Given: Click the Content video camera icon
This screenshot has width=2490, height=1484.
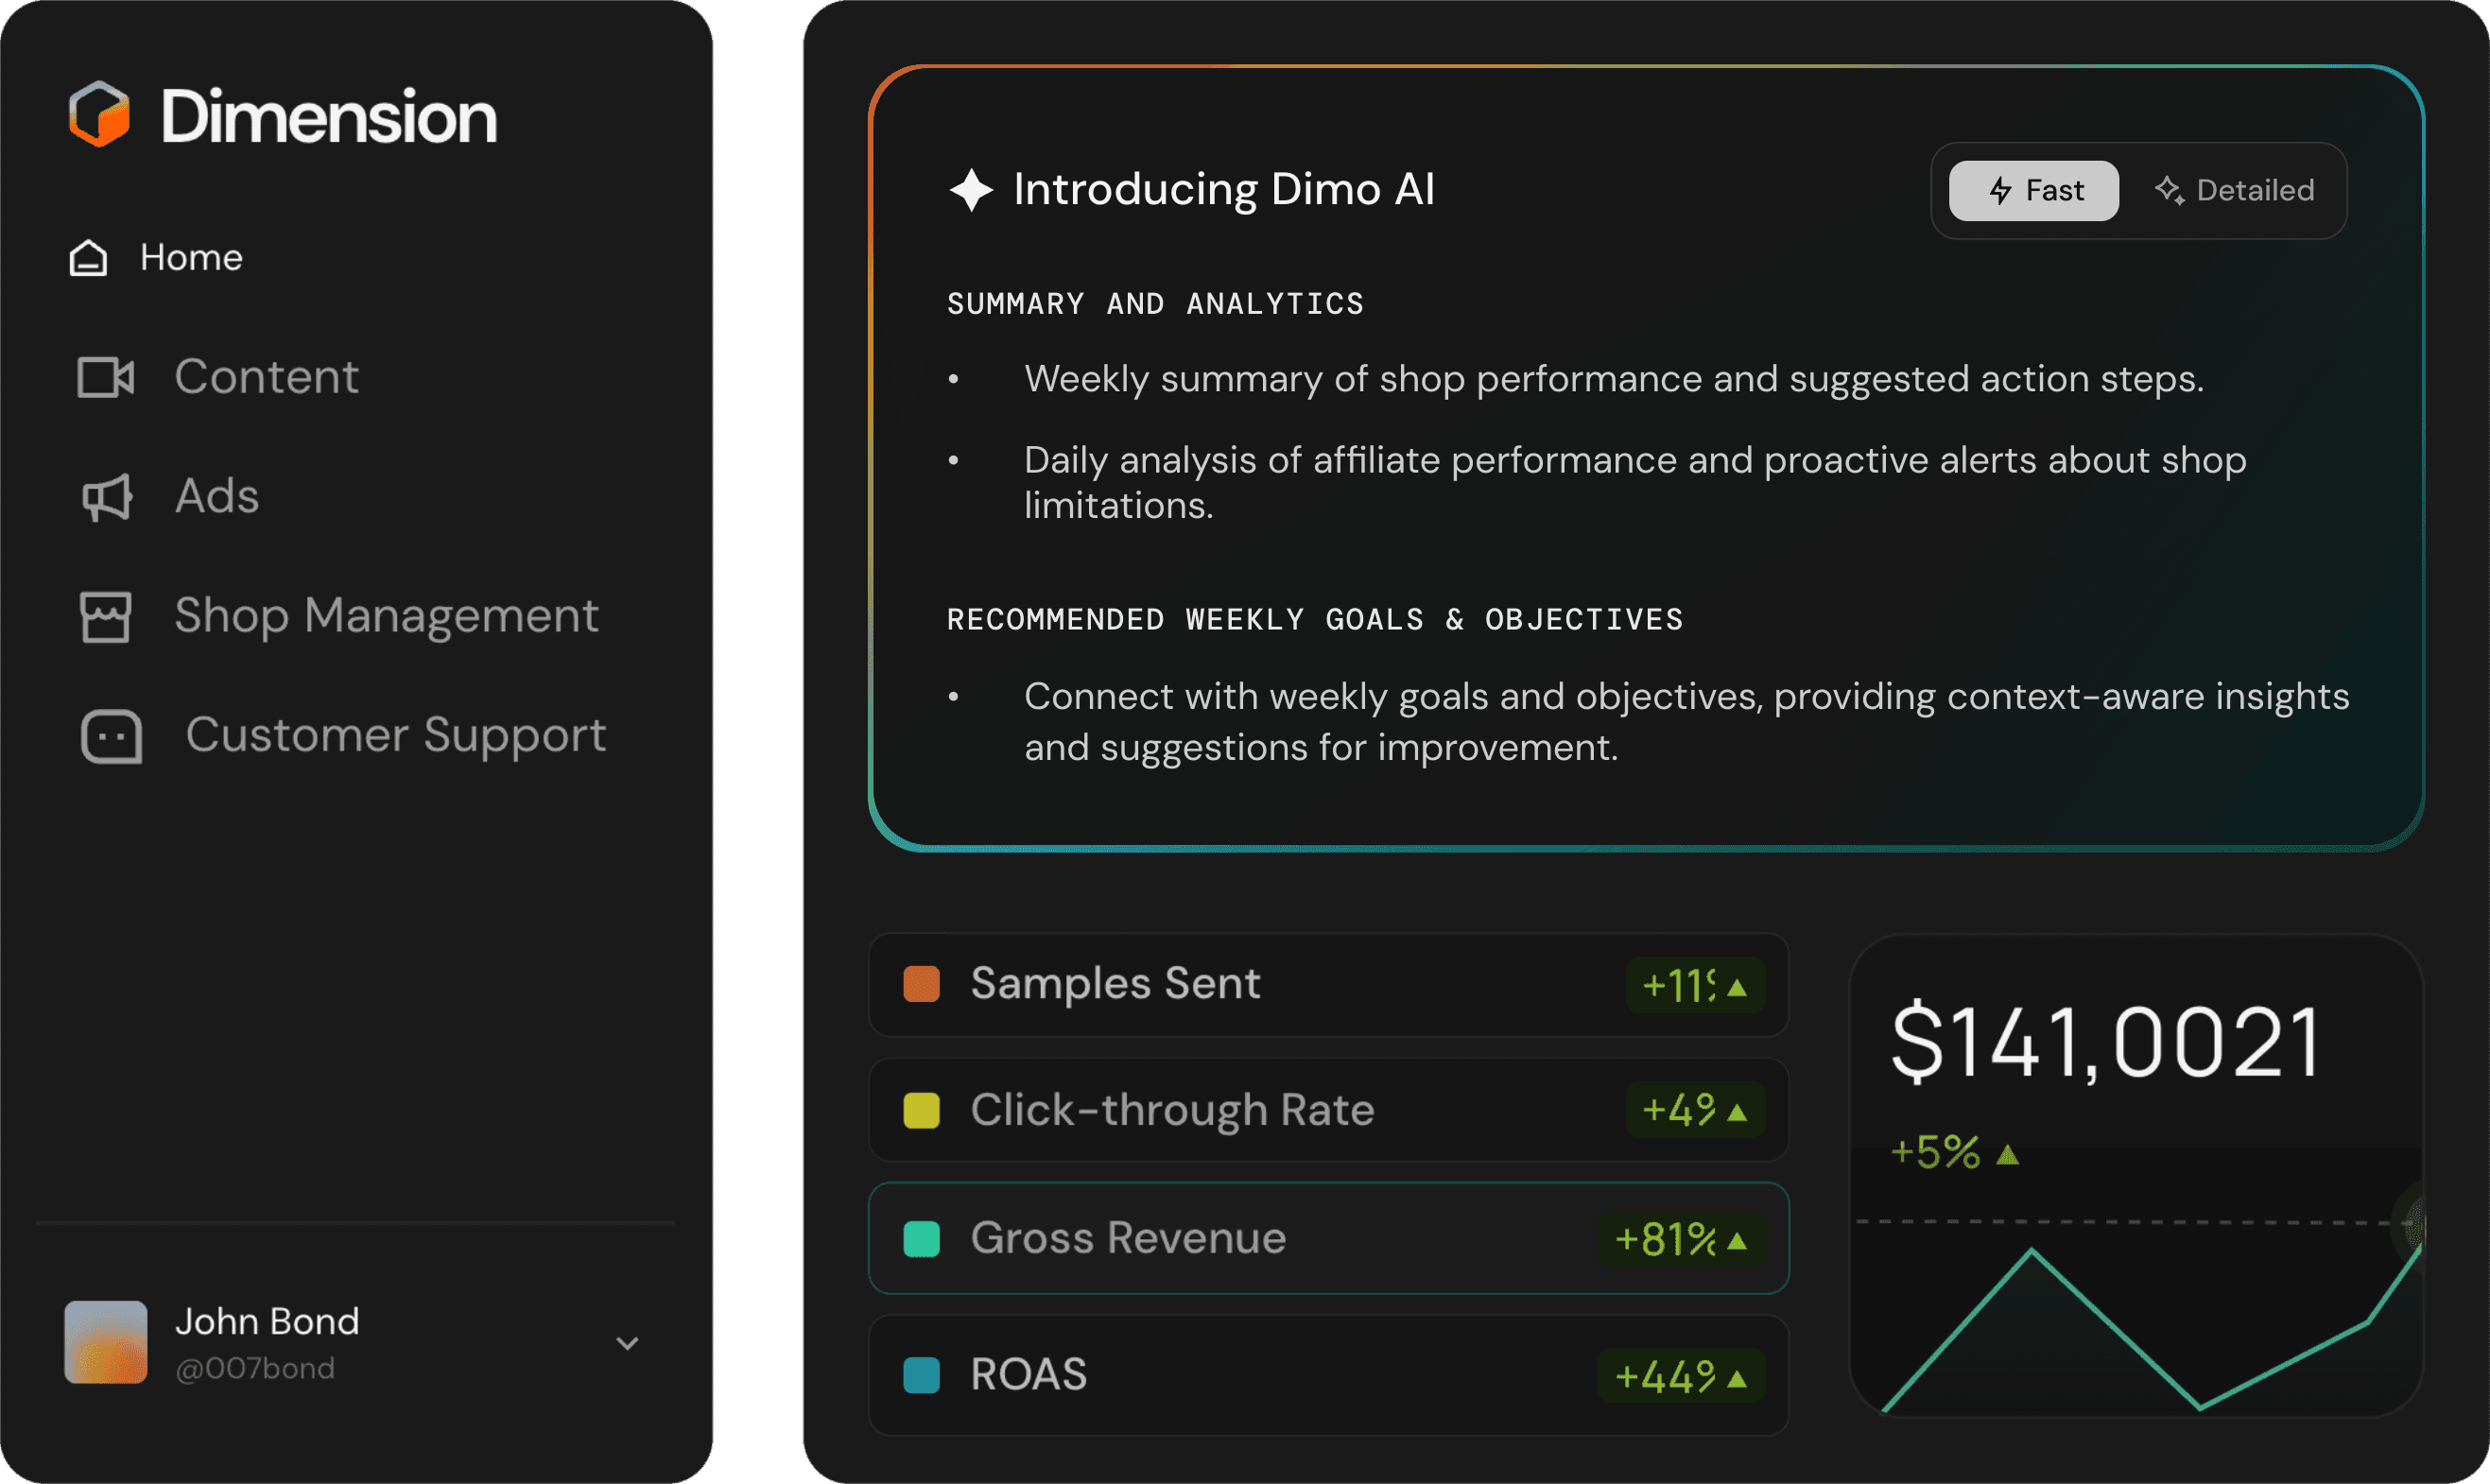Looking at the screenshot, I should click(x=106, y=377).
